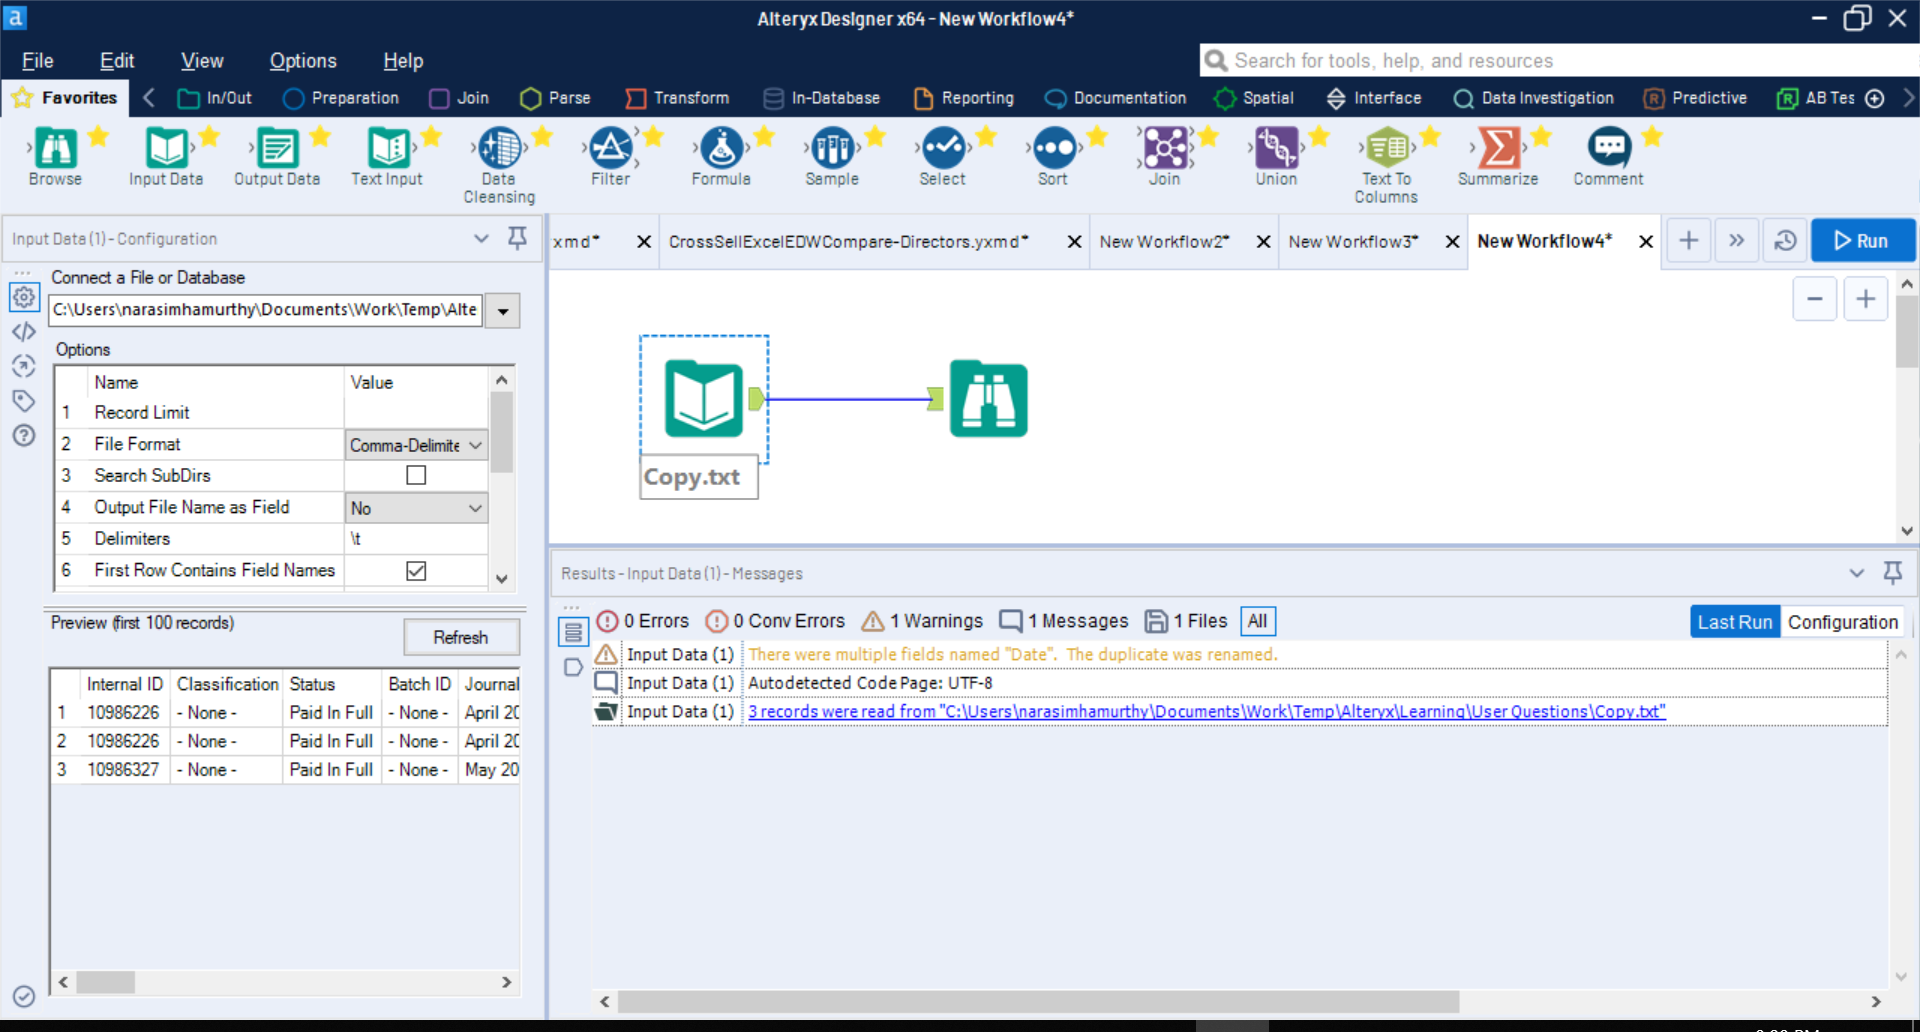Select the Formula tool icon
Image resolution: width=1920 pixels, height=1032 pixels.
(x=721, y=148)
